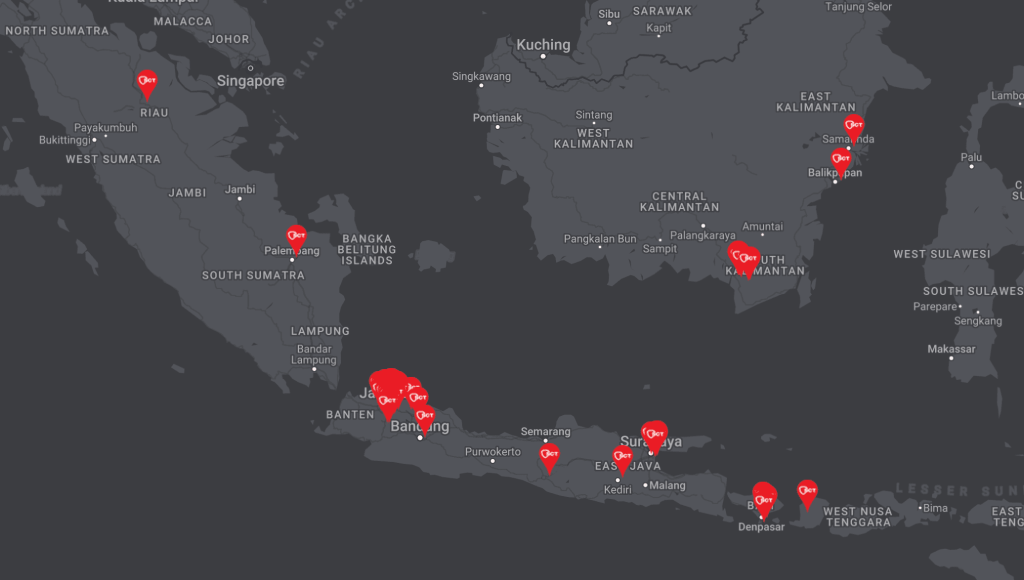Click the WEST SULAWESI region label
Viewport: 1024px width, 580px height.
click(x=942, y=254)
